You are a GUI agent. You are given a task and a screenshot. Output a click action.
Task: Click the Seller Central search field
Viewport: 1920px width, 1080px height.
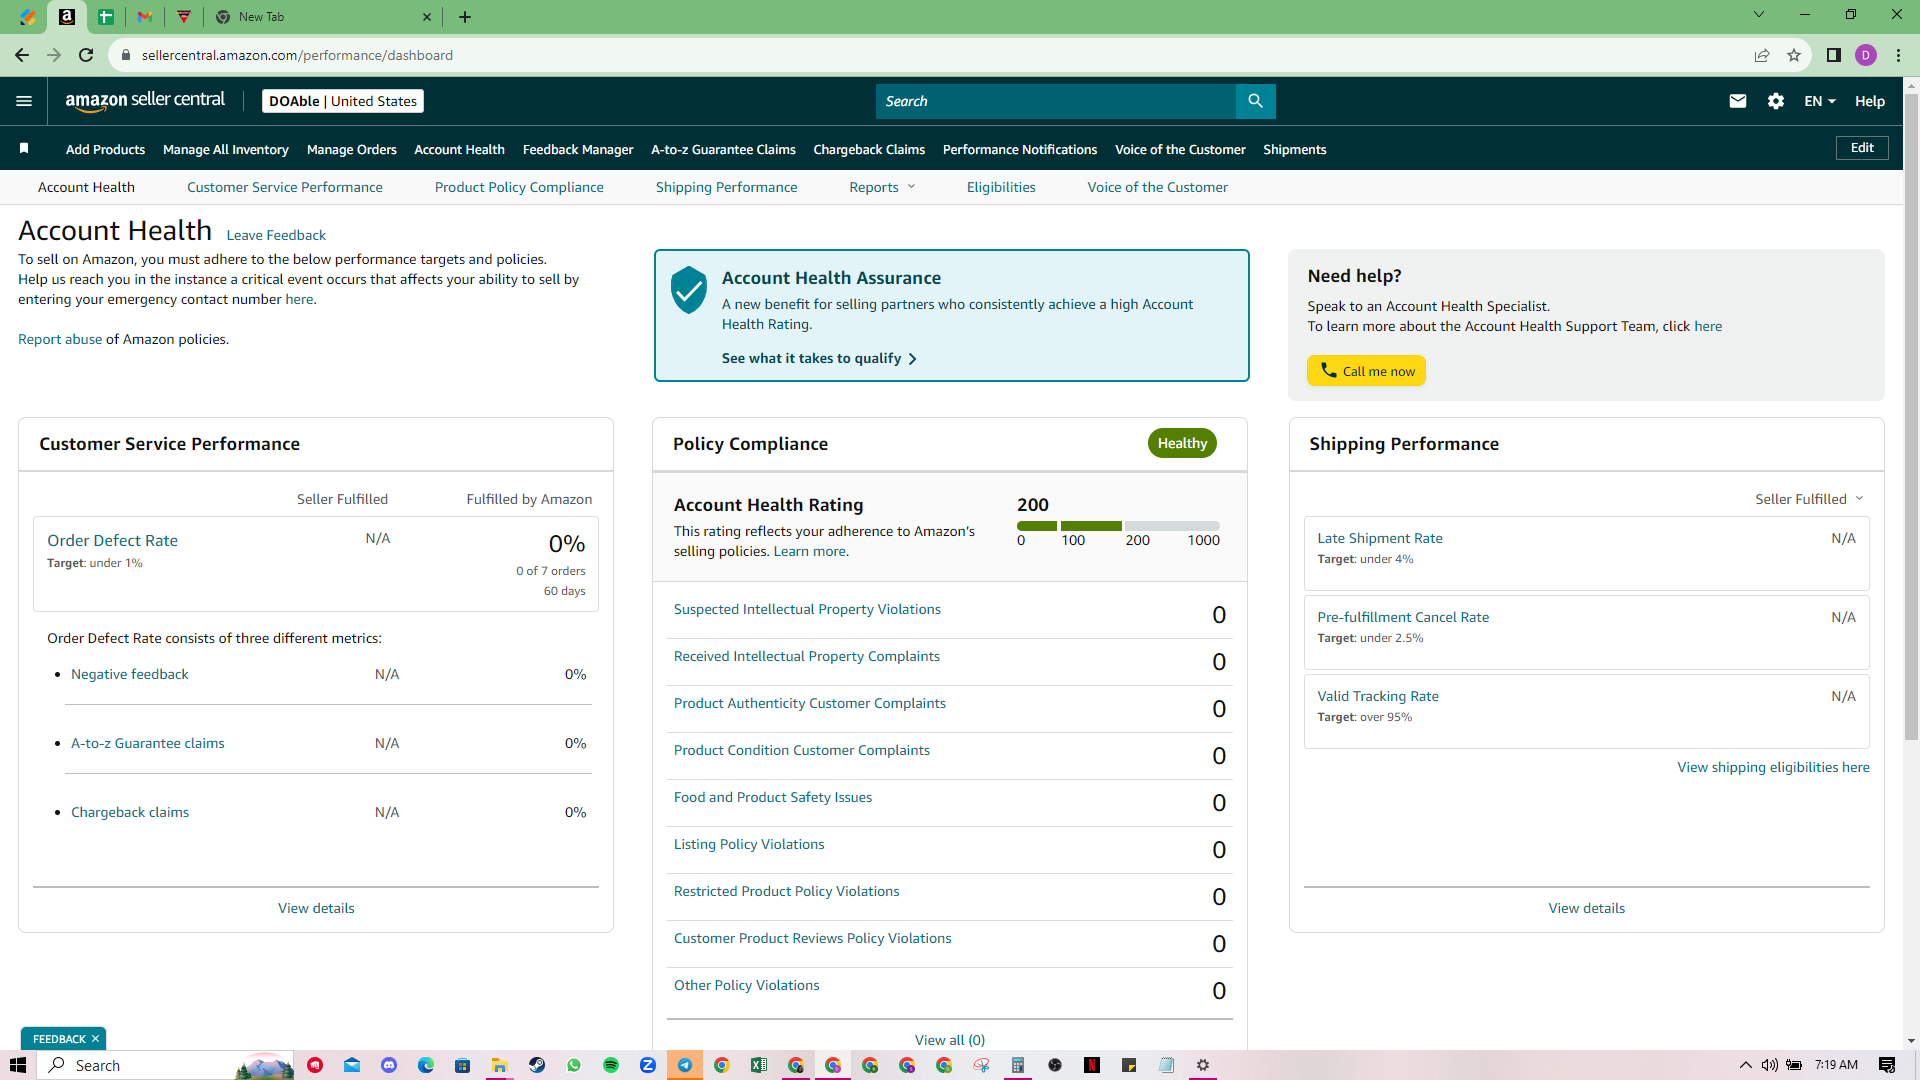[1055, 101]
